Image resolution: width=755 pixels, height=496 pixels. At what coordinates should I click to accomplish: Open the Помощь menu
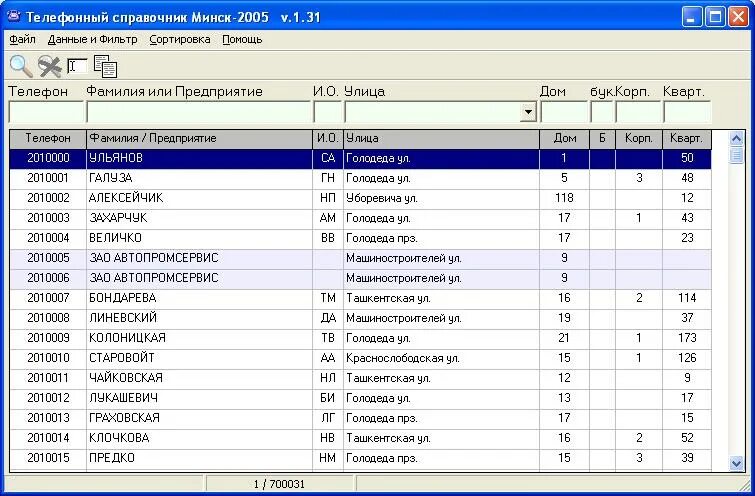[x=242, y=39]
